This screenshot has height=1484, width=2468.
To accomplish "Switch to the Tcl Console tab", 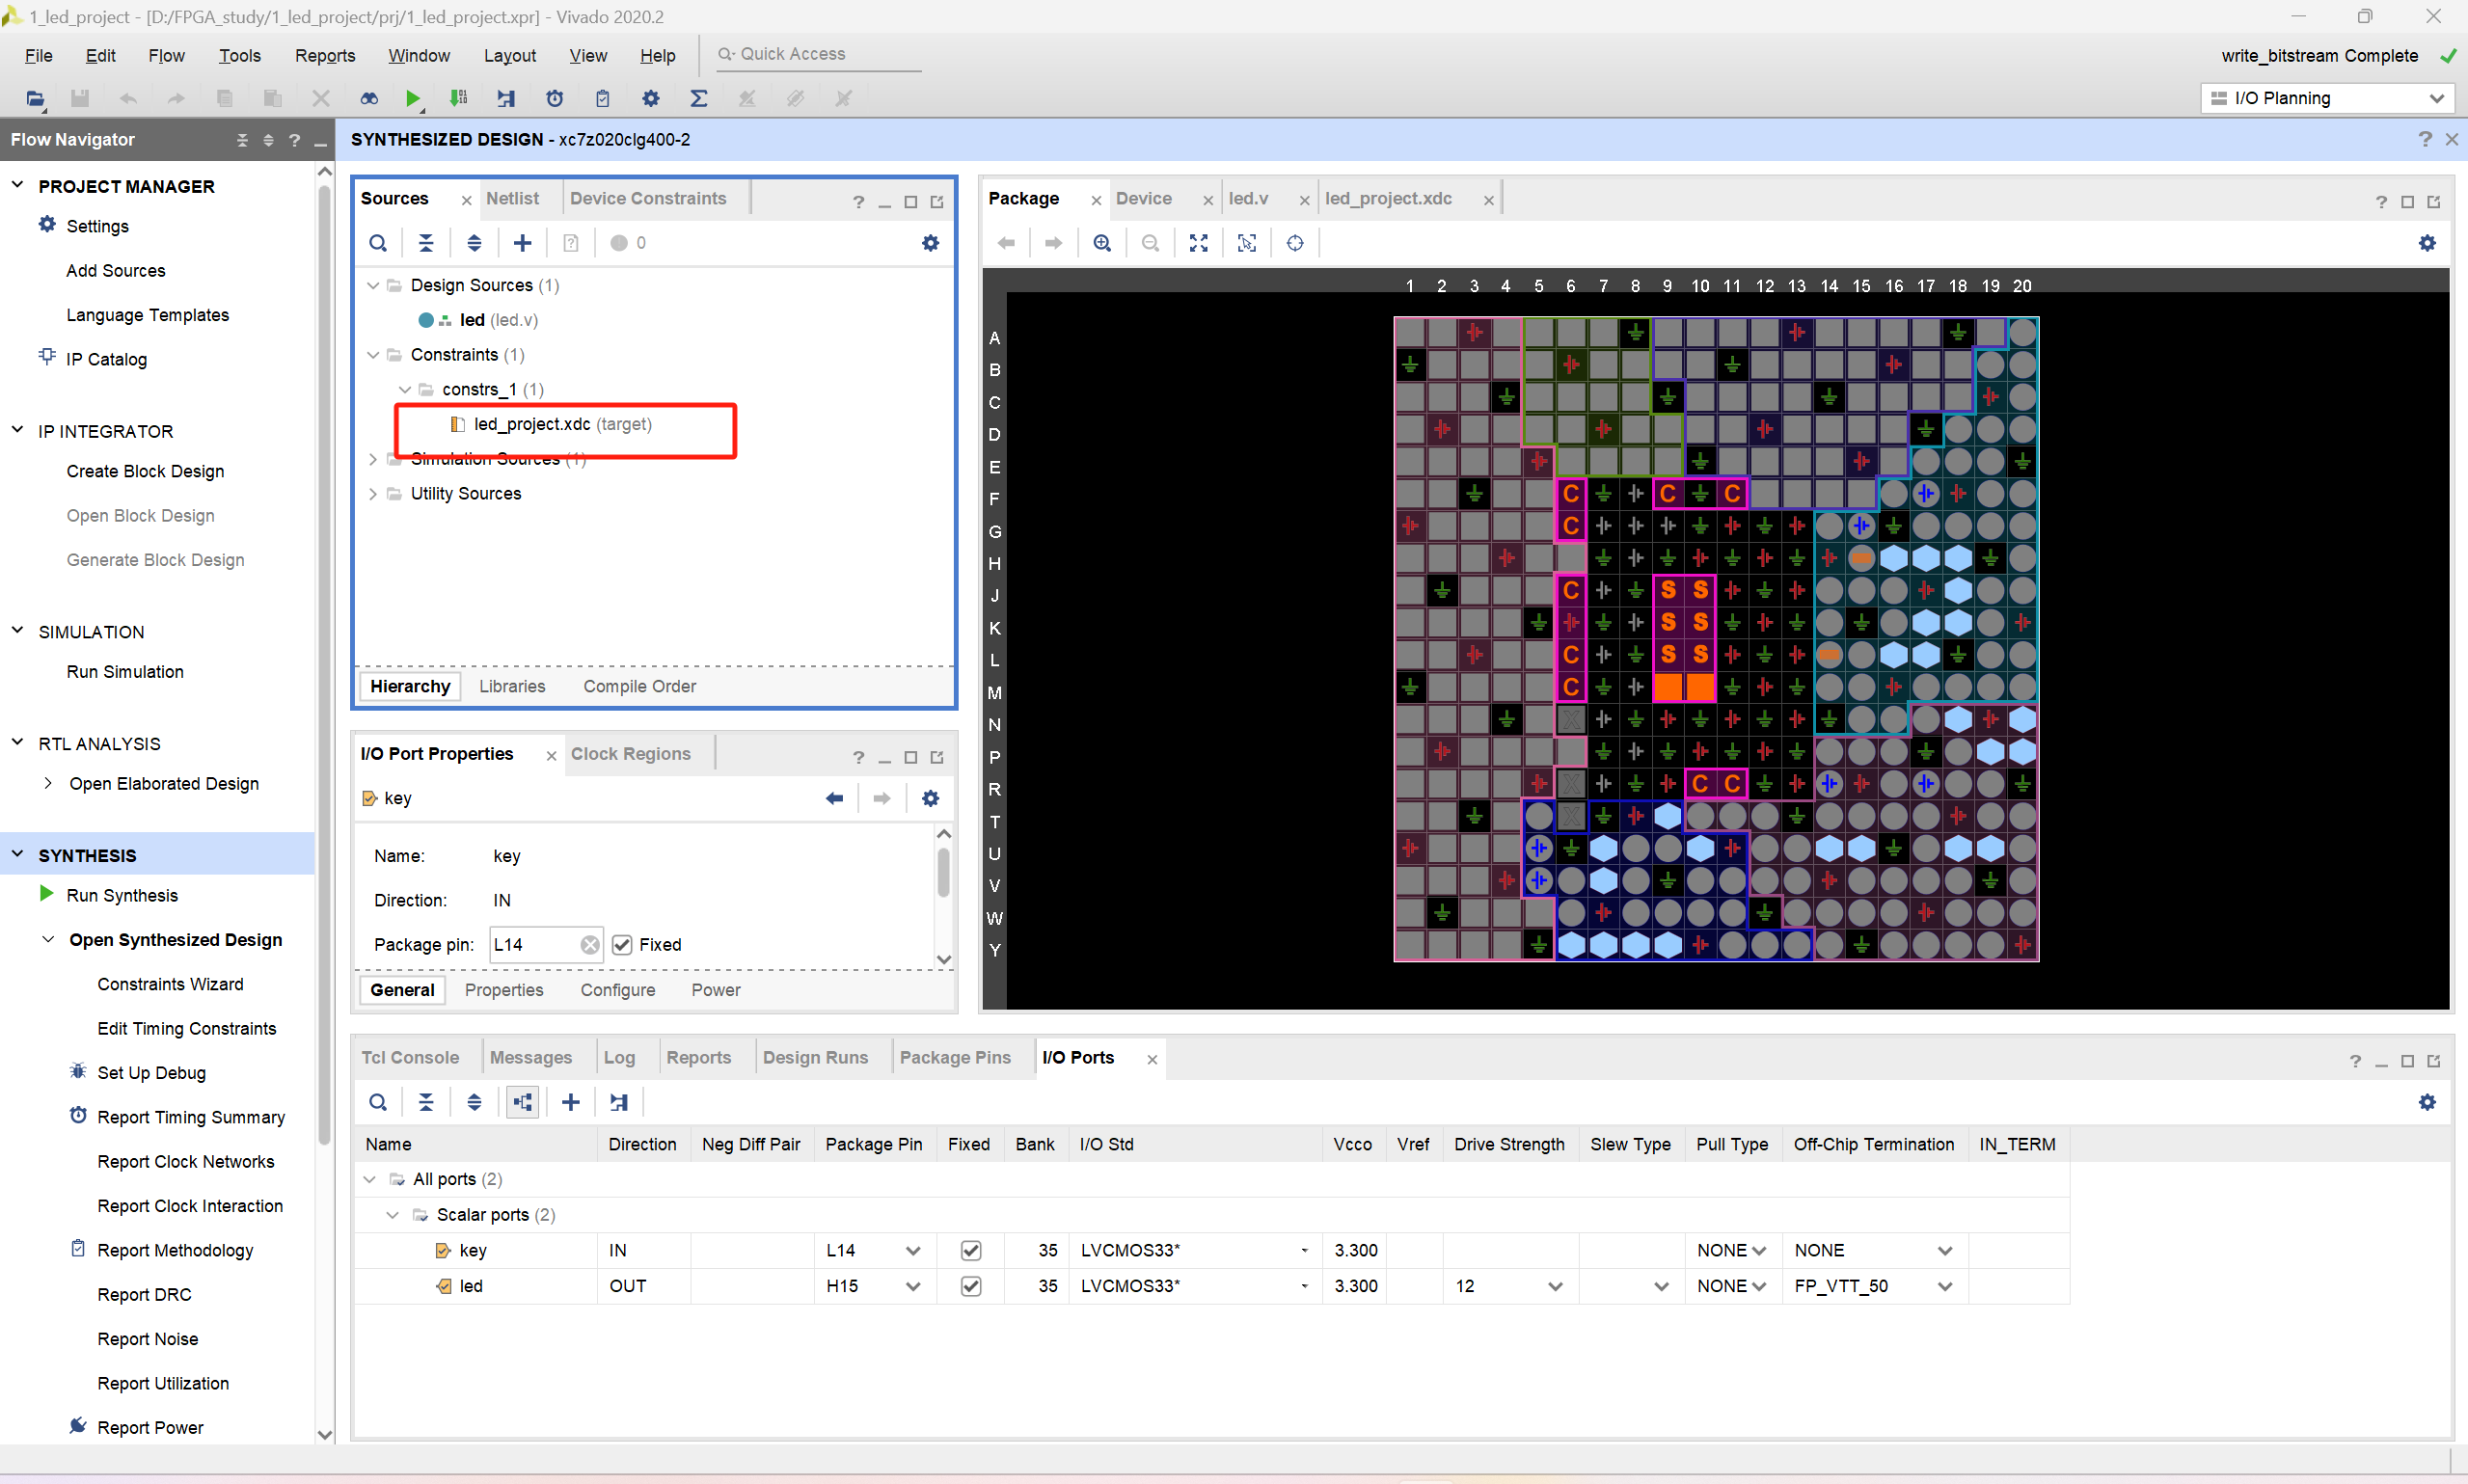I will (x=410, y=1057).
